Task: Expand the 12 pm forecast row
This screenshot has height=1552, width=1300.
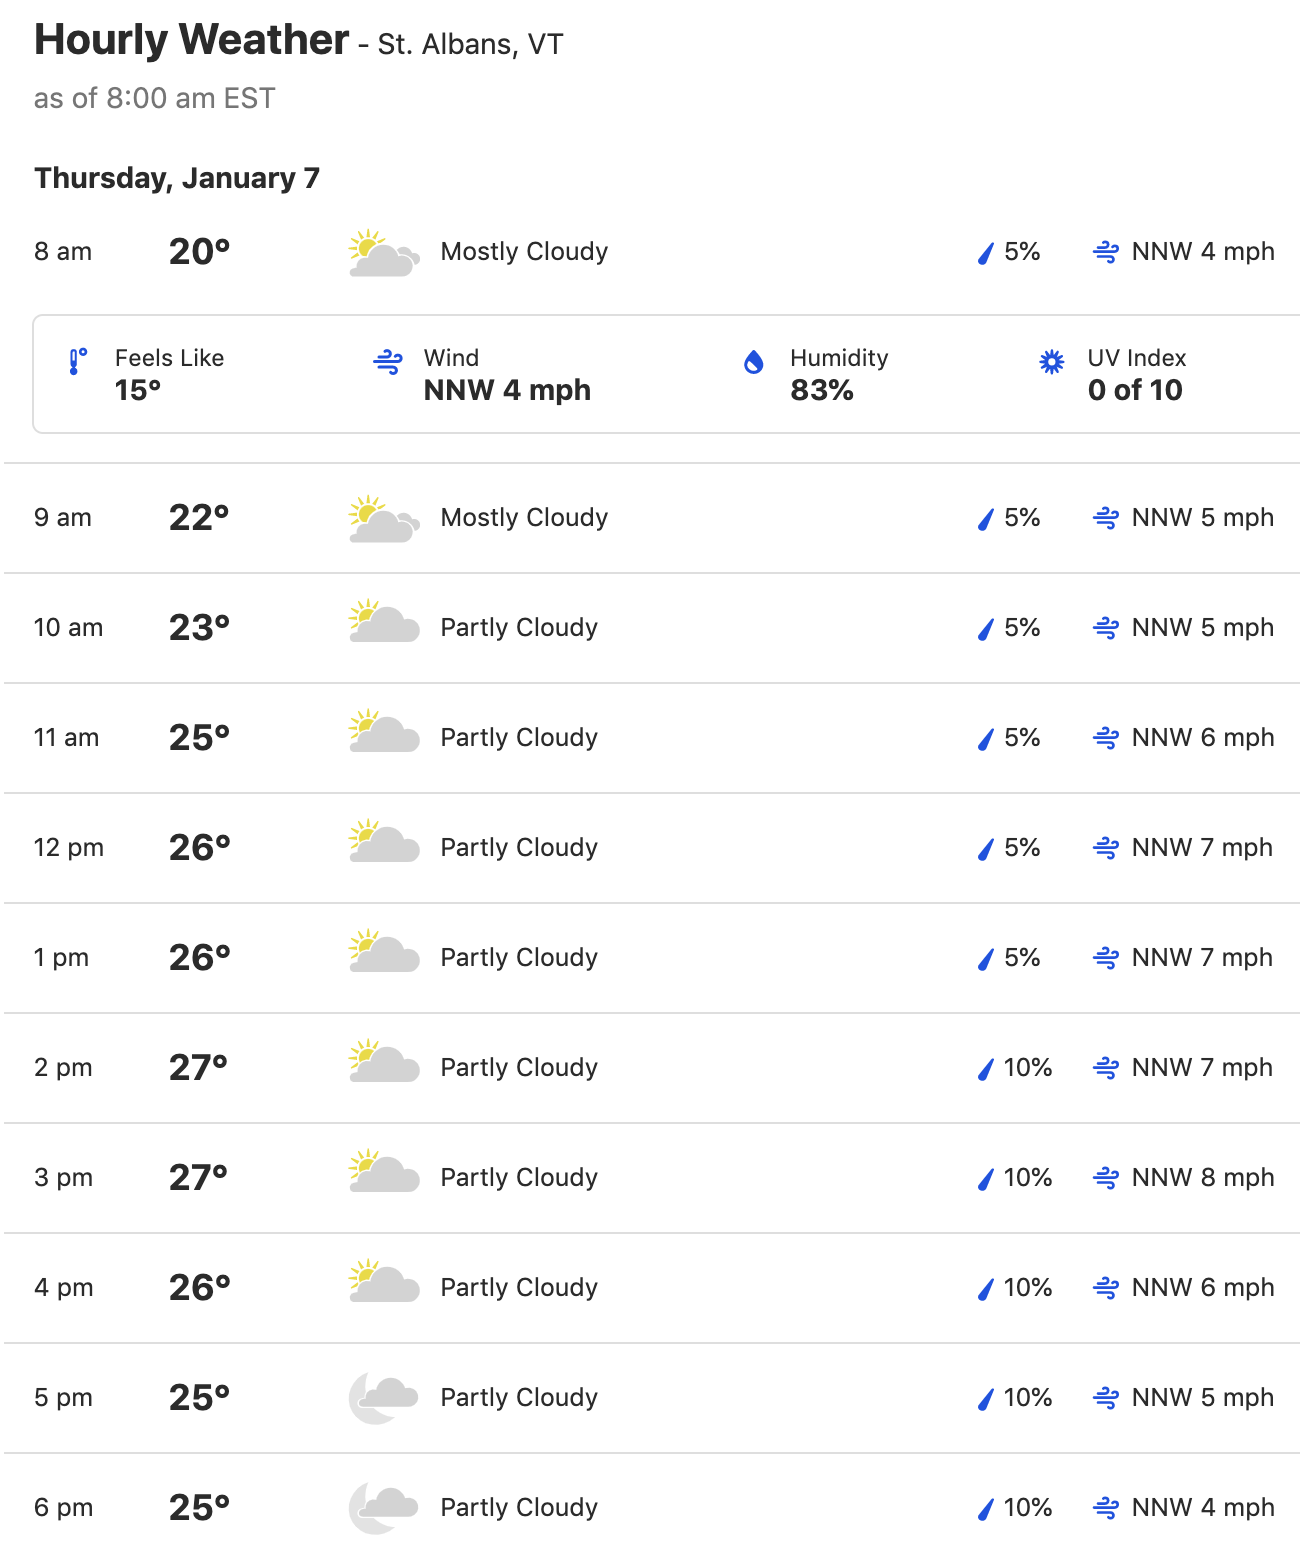Action: tap(652, 848)
